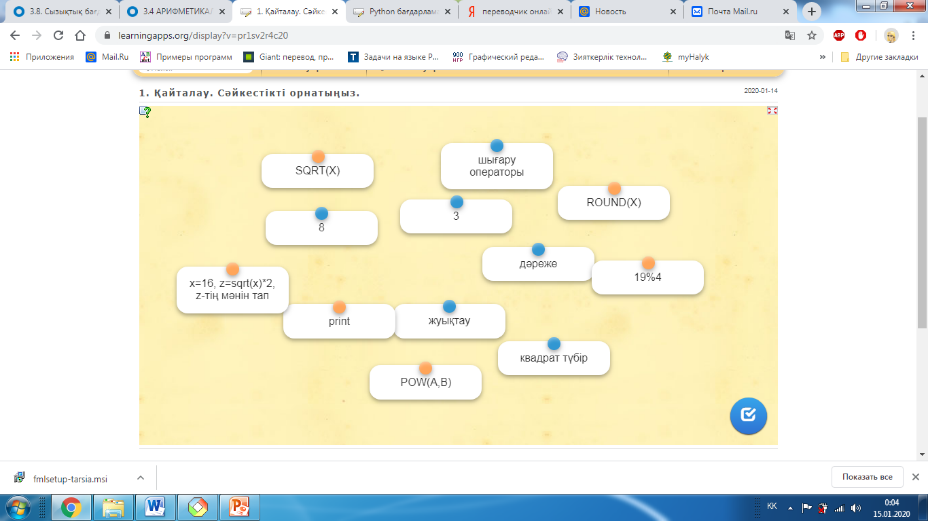
Task: Toggle fullscreen icon at exercise top-right
Action: click(772, 111)
